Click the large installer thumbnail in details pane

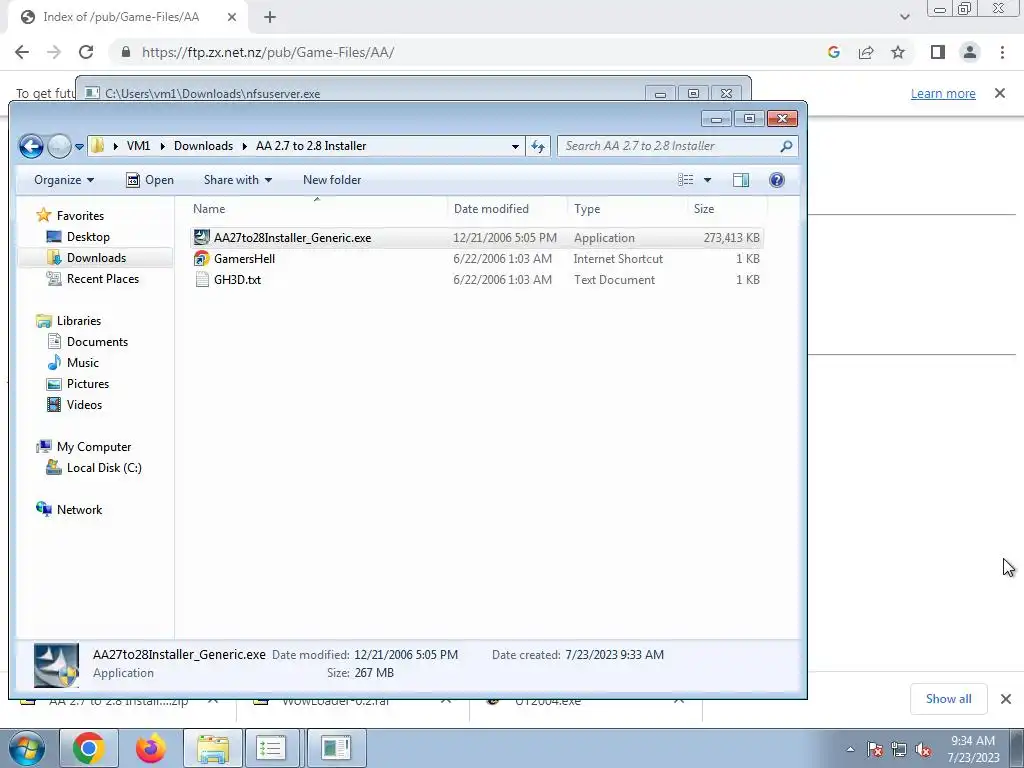[x=56, y=665]
